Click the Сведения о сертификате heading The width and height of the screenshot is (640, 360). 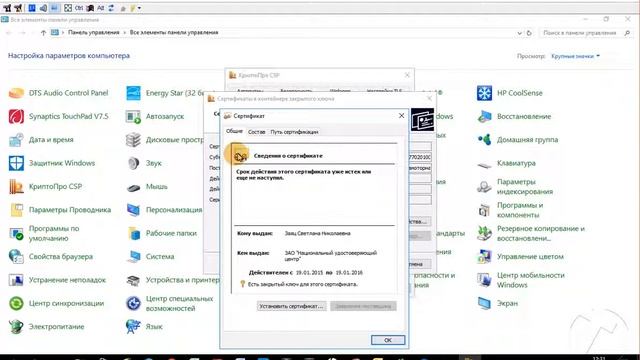(x=288, y=156)
